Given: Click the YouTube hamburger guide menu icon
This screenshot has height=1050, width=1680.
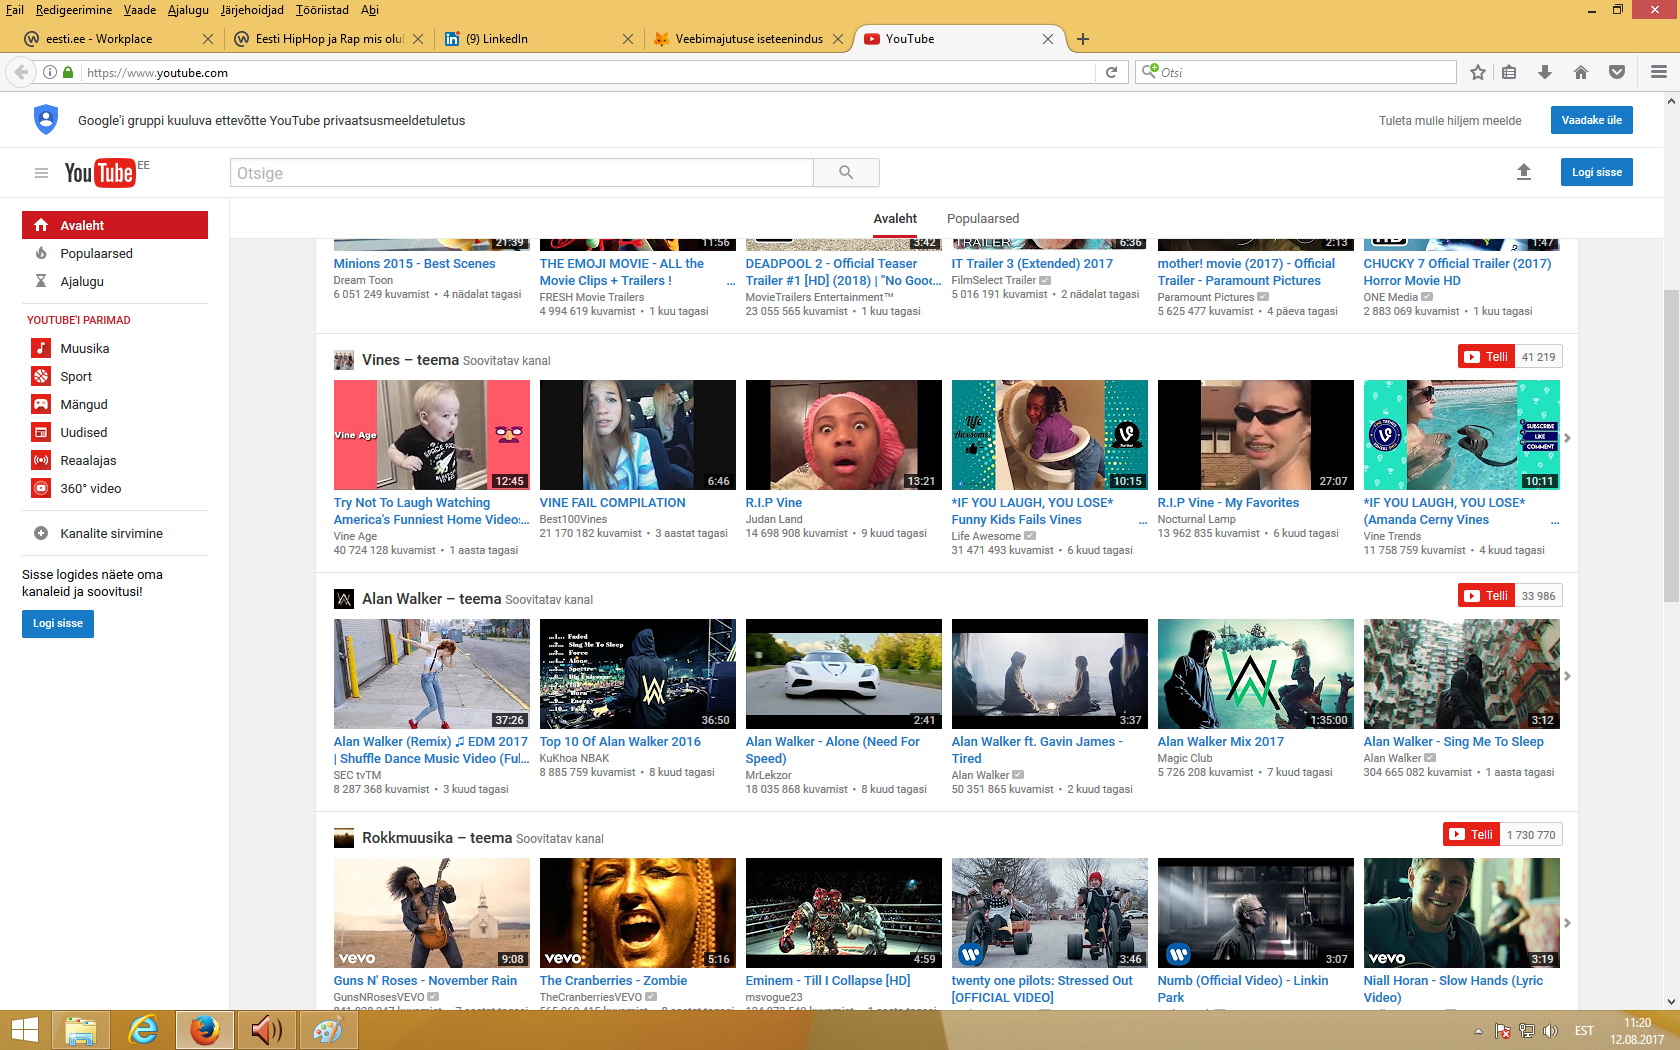Looking at the screenshot, I should click(41, 173).
